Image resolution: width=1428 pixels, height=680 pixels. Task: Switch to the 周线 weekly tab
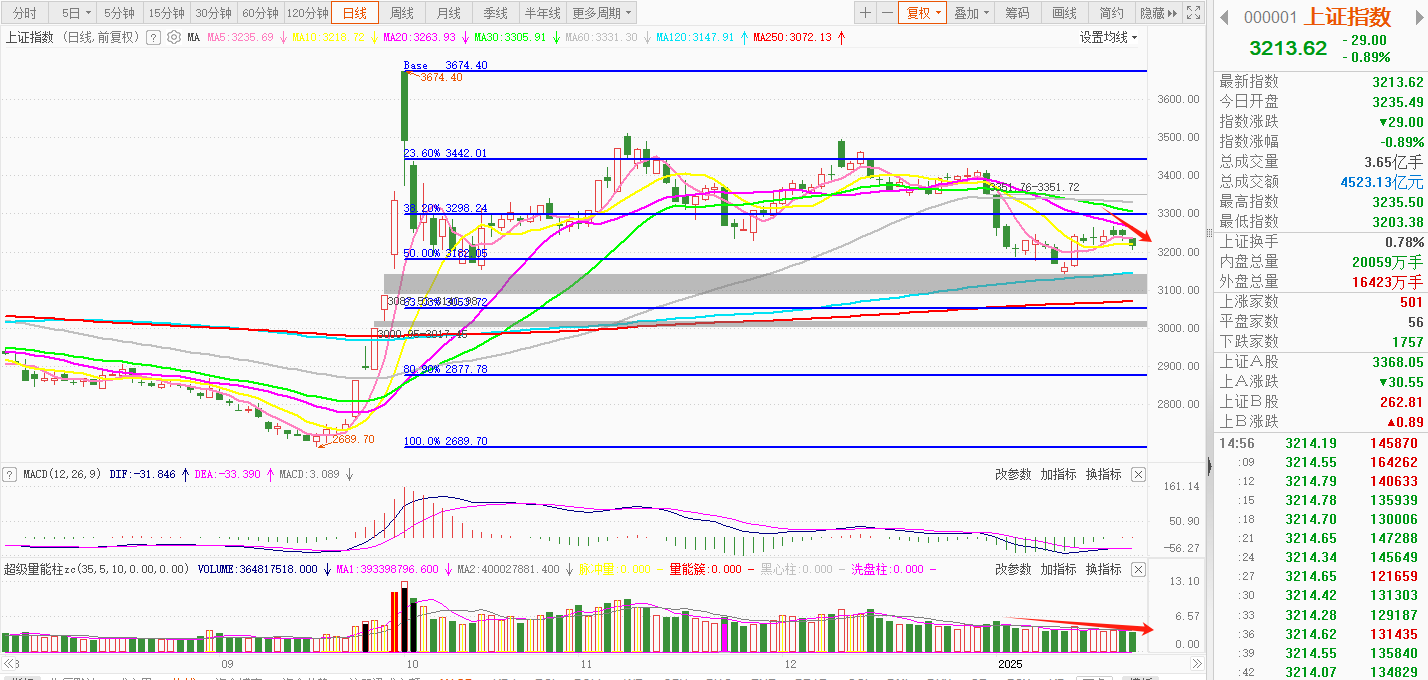pyautogui.click(x=402, y=13)
